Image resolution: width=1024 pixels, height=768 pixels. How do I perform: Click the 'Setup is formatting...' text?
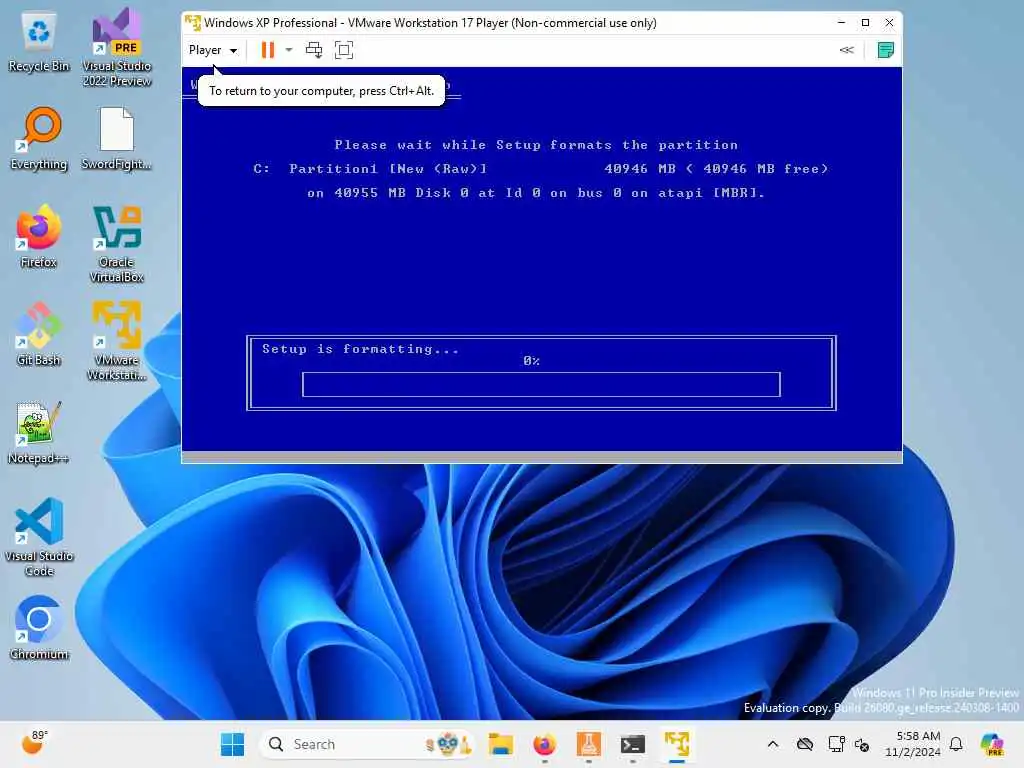pyautogui.click(x=360, y=349)
